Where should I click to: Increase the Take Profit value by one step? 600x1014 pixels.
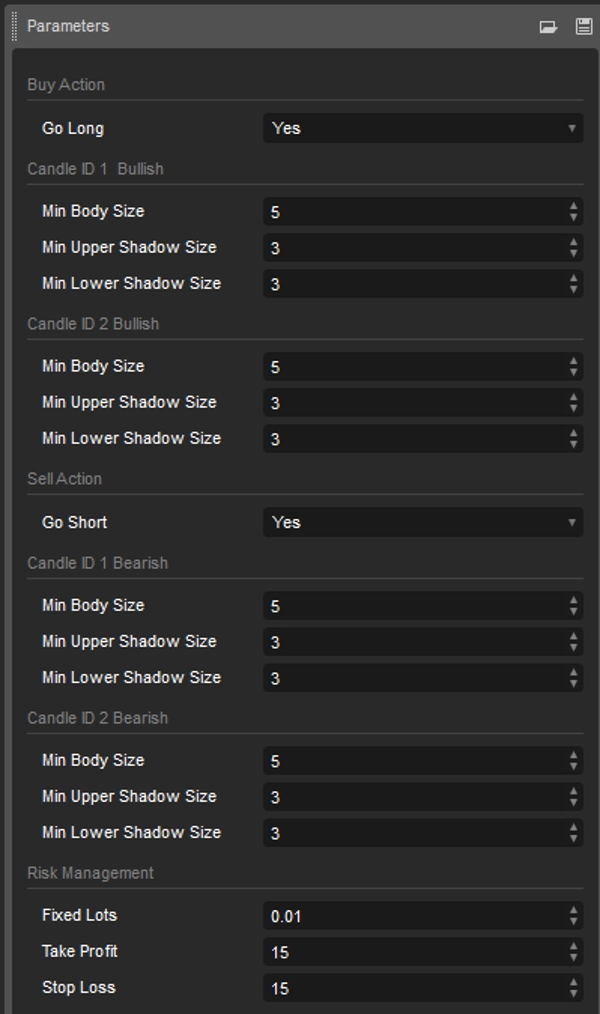(574, 946)
